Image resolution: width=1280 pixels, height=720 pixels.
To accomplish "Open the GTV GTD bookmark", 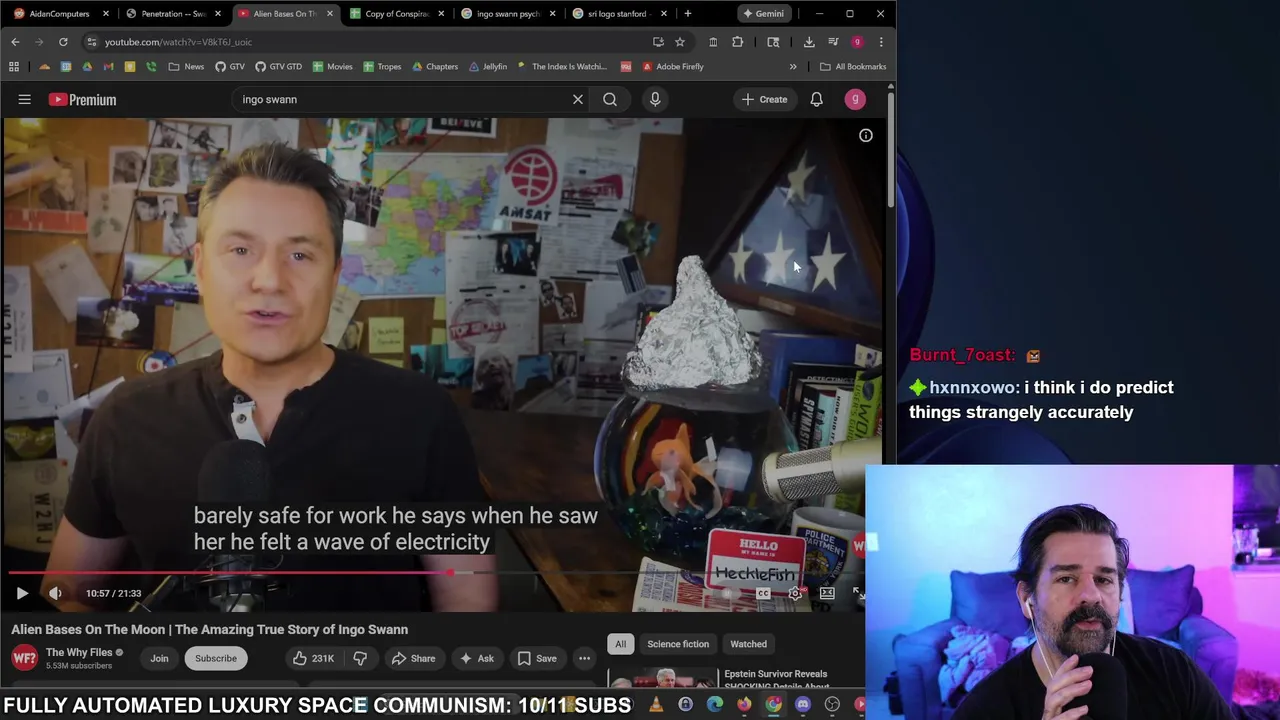I will click(278, 67).
